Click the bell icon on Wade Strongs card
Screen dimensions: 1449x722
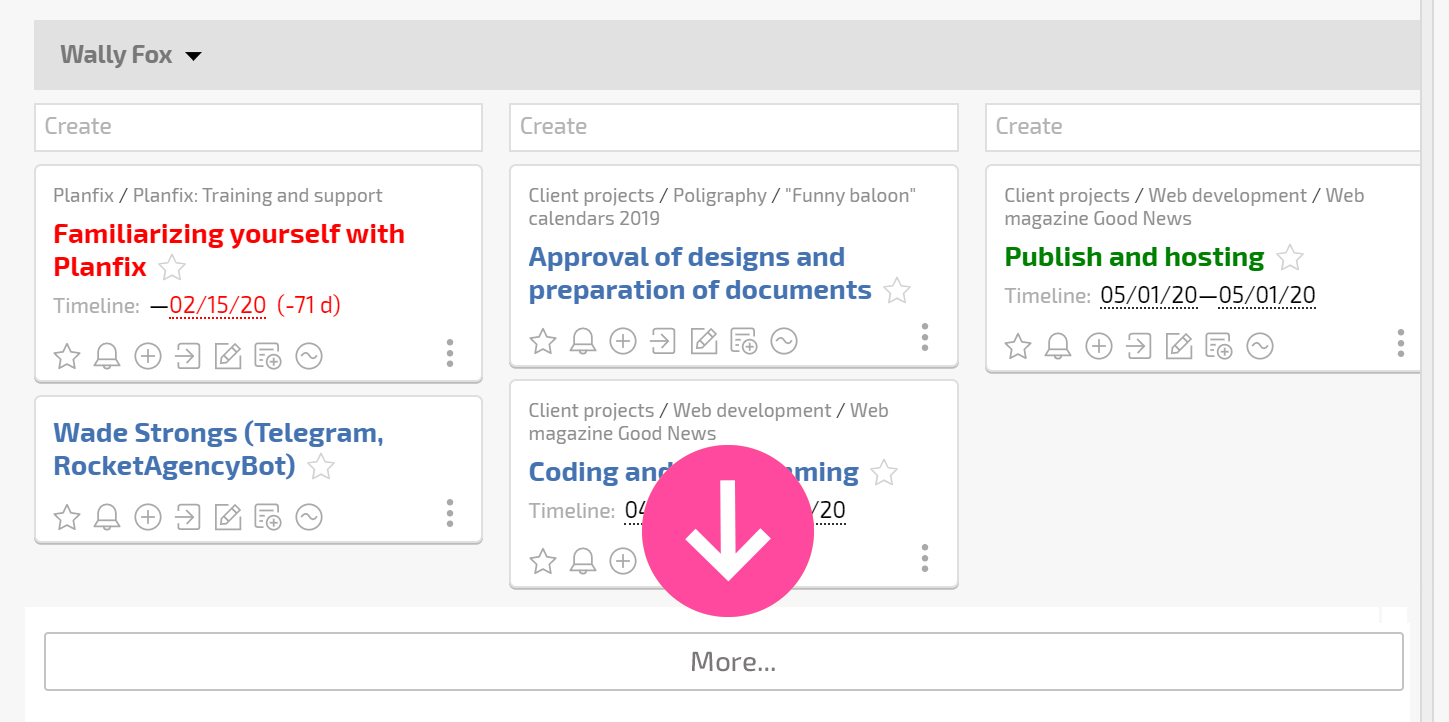tap(107, 517)
